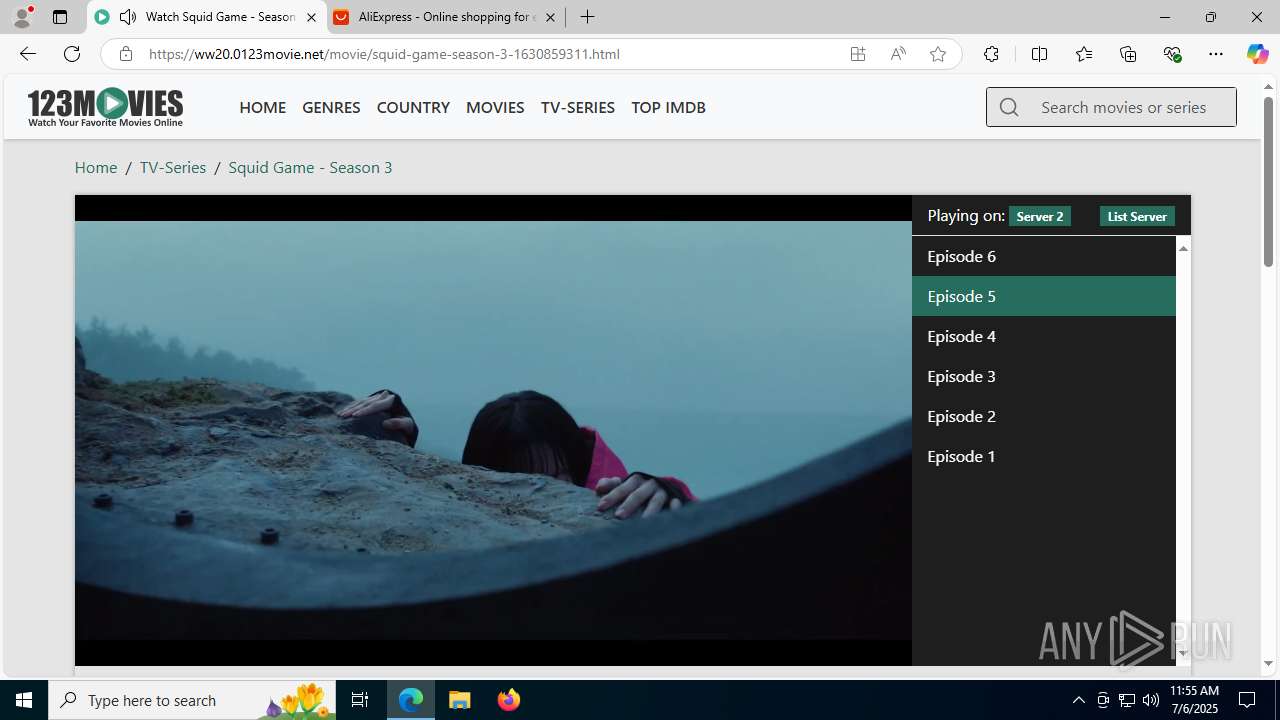Close the Squid Game tab

311,17
